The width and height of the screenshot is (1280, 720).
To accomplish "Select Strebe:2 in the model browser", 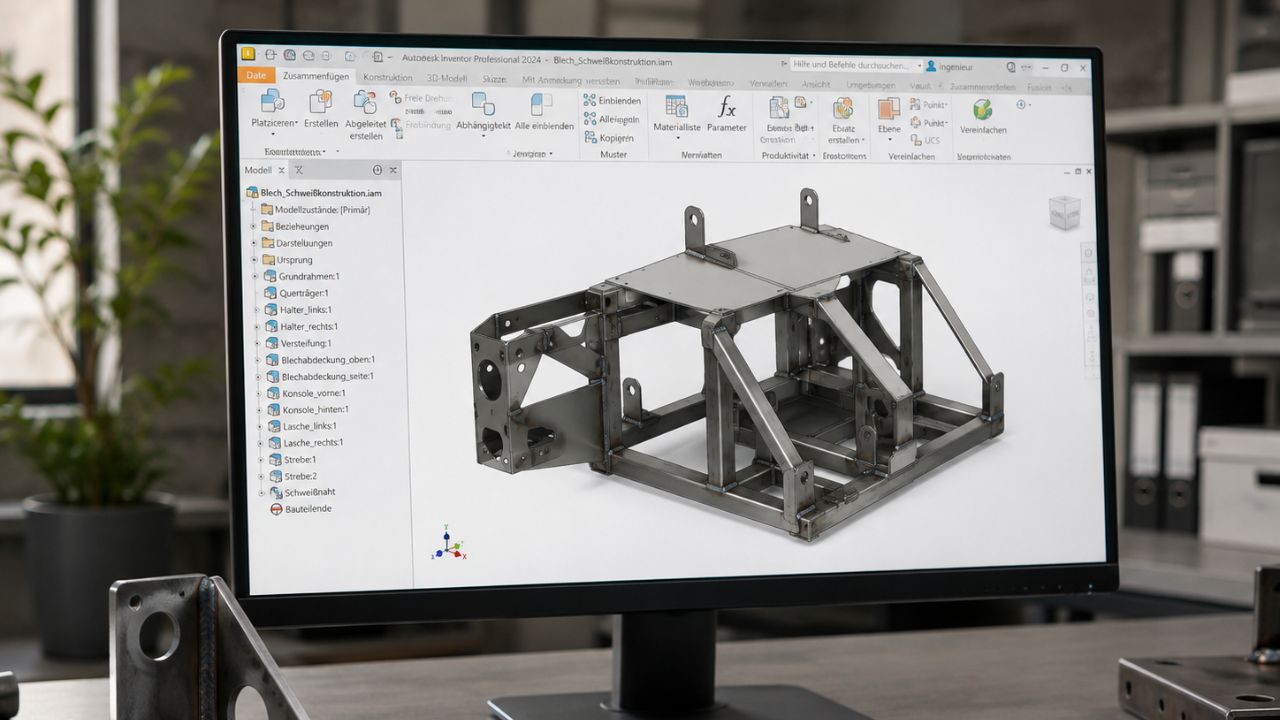I will coord(292,476).
